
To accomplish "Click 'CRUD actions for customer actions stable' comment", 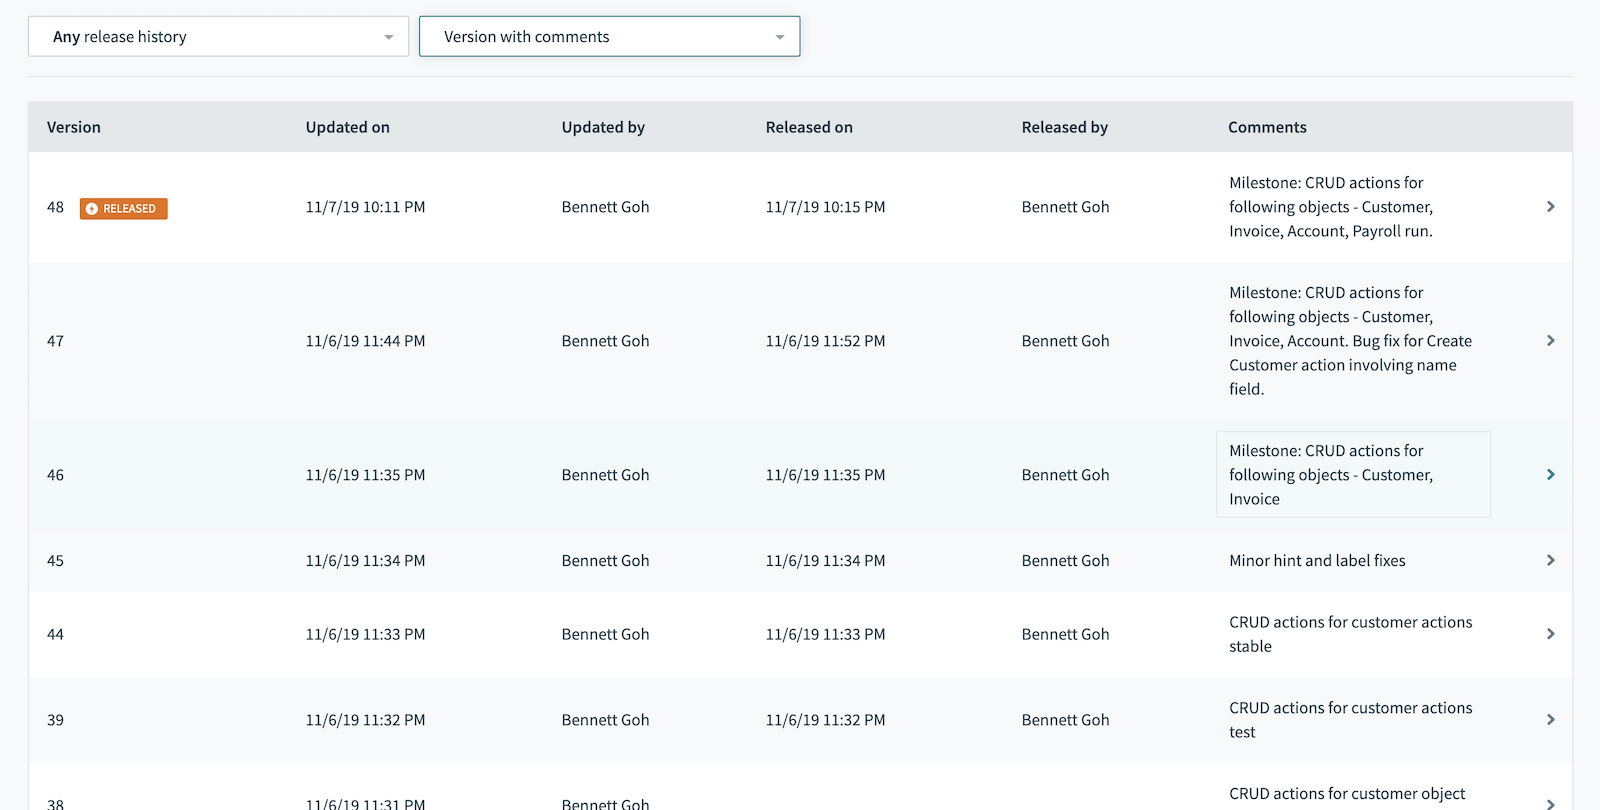I will coord(1350,634).
